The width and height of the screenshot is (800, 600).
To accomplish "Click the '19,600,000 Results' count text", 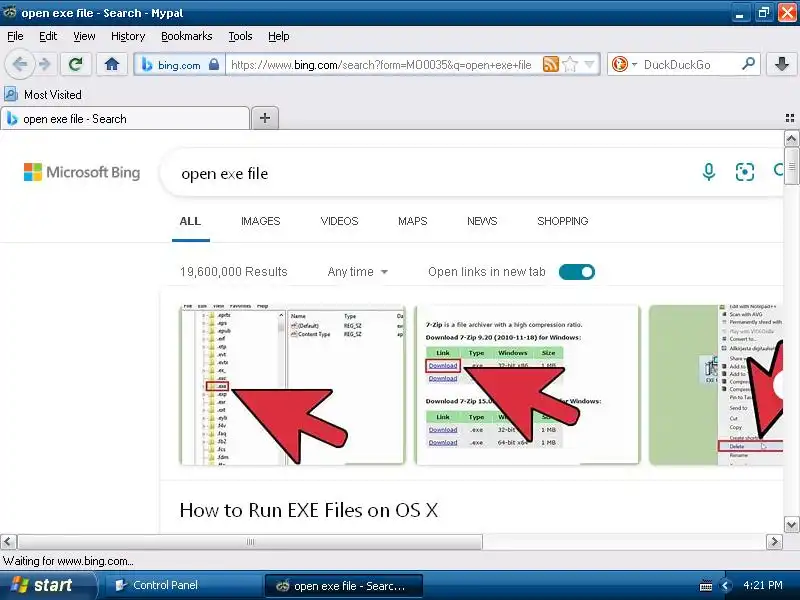I will 234,272.
